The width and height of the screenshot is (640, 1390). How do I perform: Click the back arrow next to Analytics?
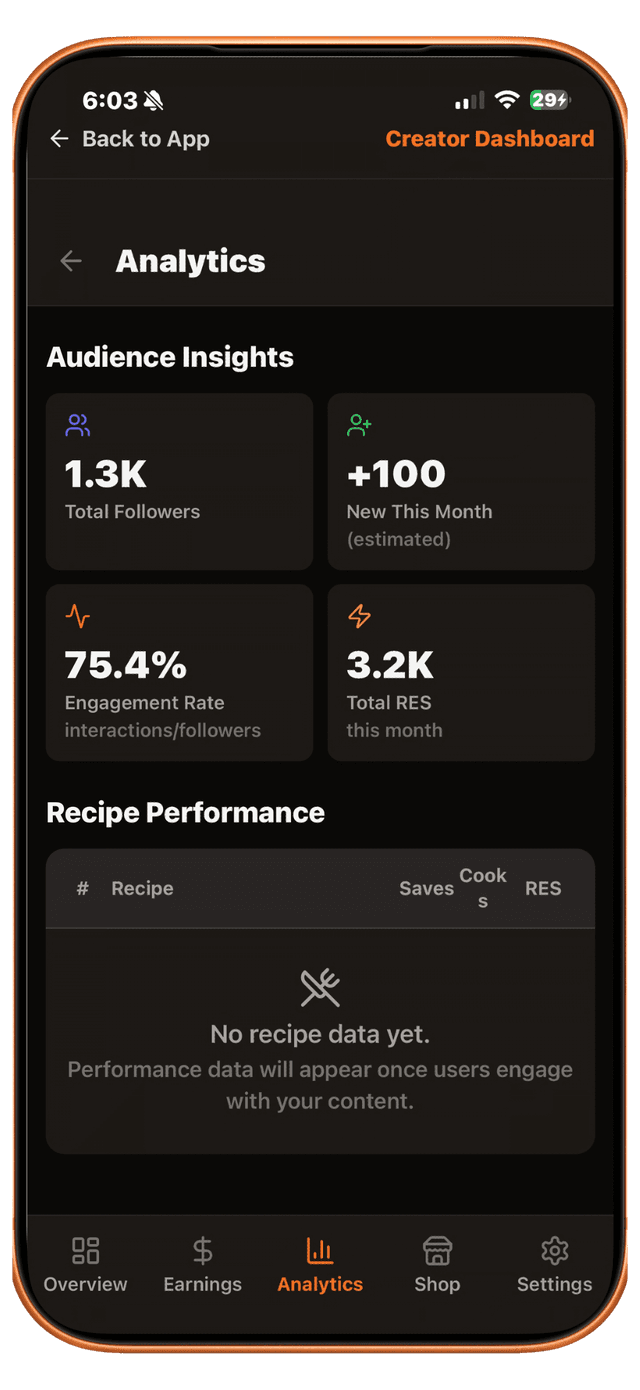(69, 261)
